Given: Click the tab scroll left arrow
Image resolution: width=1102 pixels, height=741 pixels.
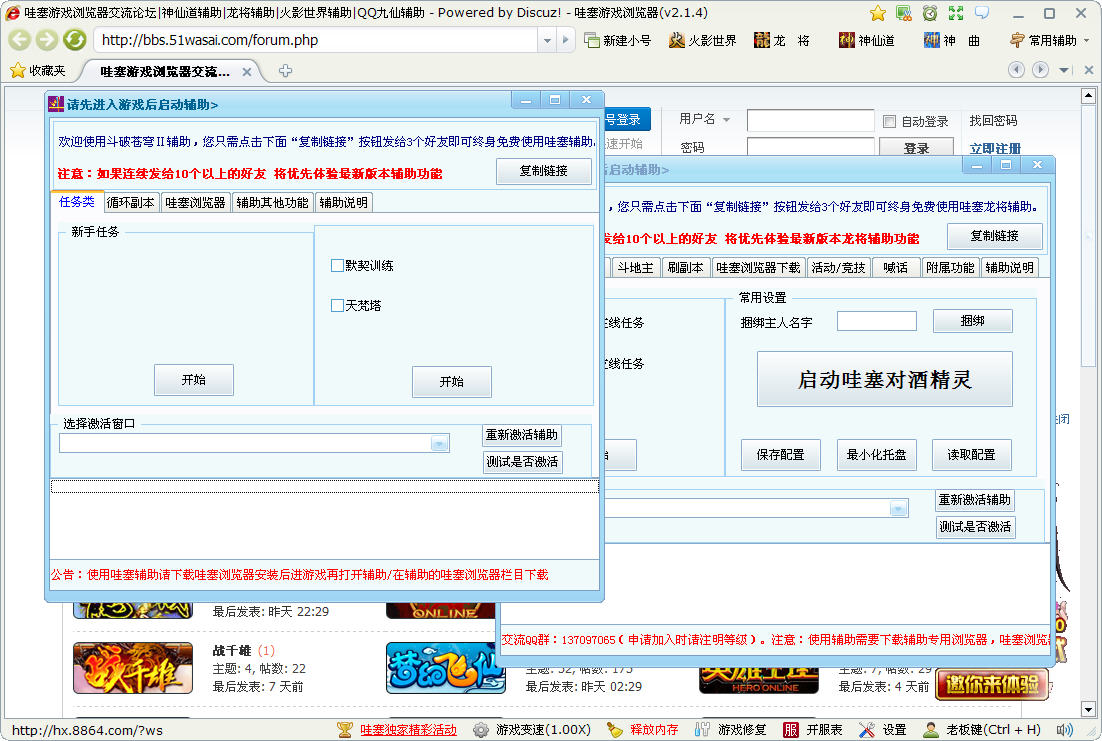Looking at the screenshot, I should tap(1016, 70).
